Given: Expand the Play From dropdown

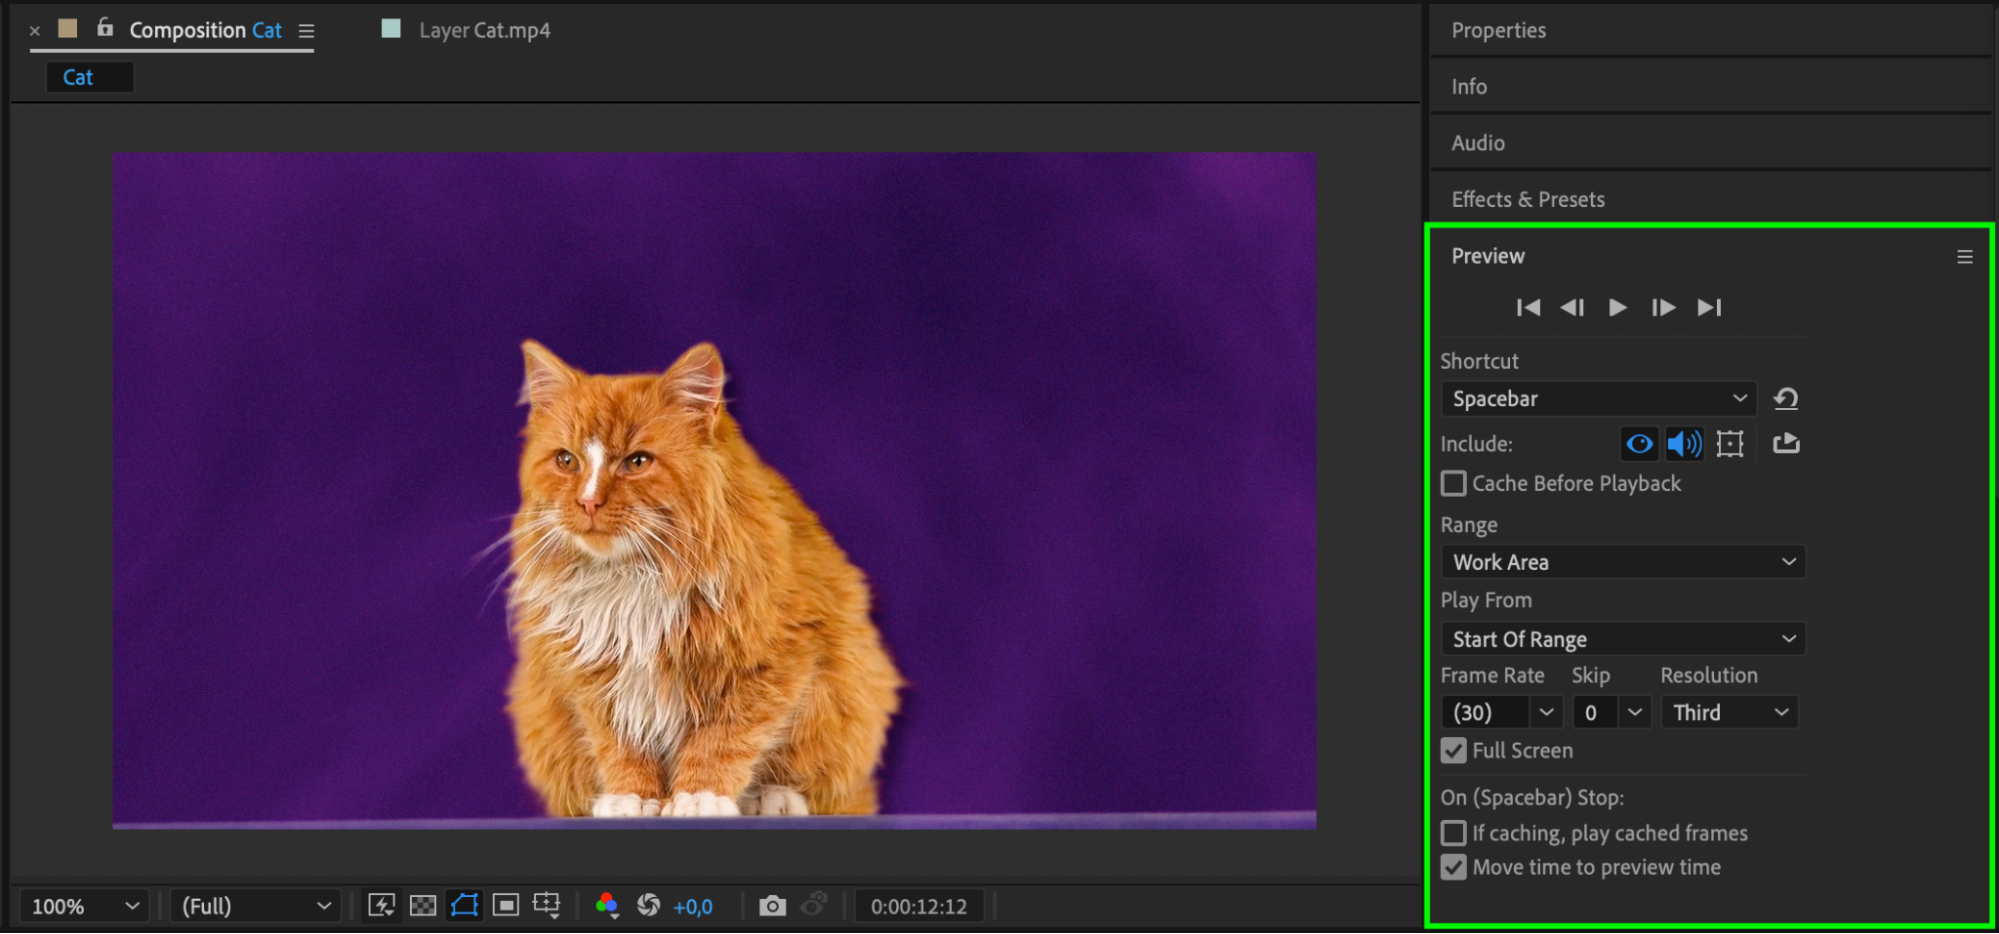Looking at the screenshot, I should point(1622,639).
